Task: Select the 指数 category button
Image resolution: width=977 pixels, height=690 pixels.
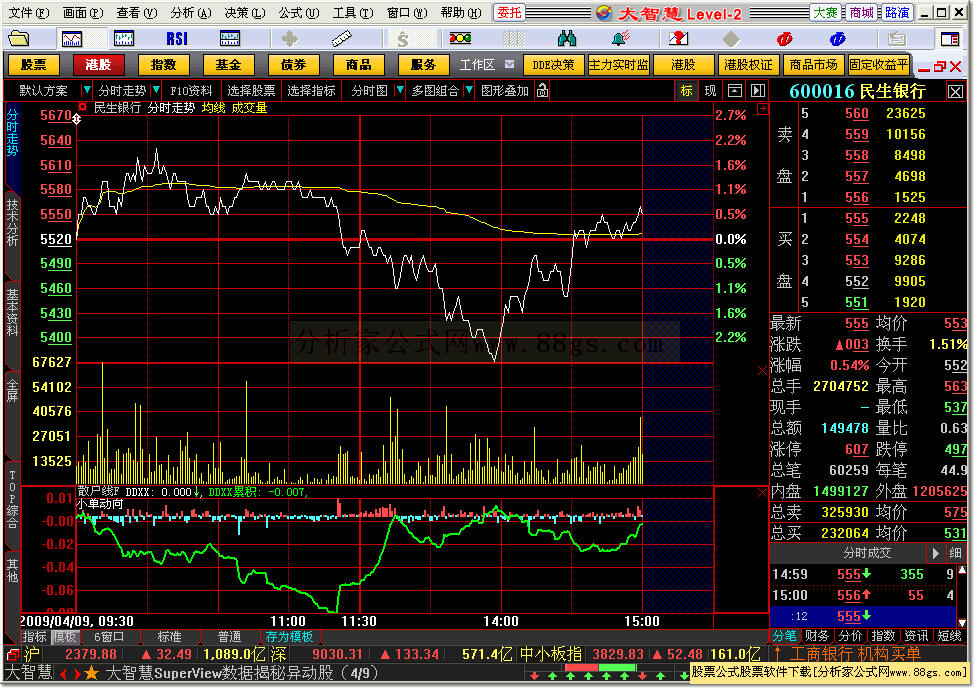Action: point(163,65)
